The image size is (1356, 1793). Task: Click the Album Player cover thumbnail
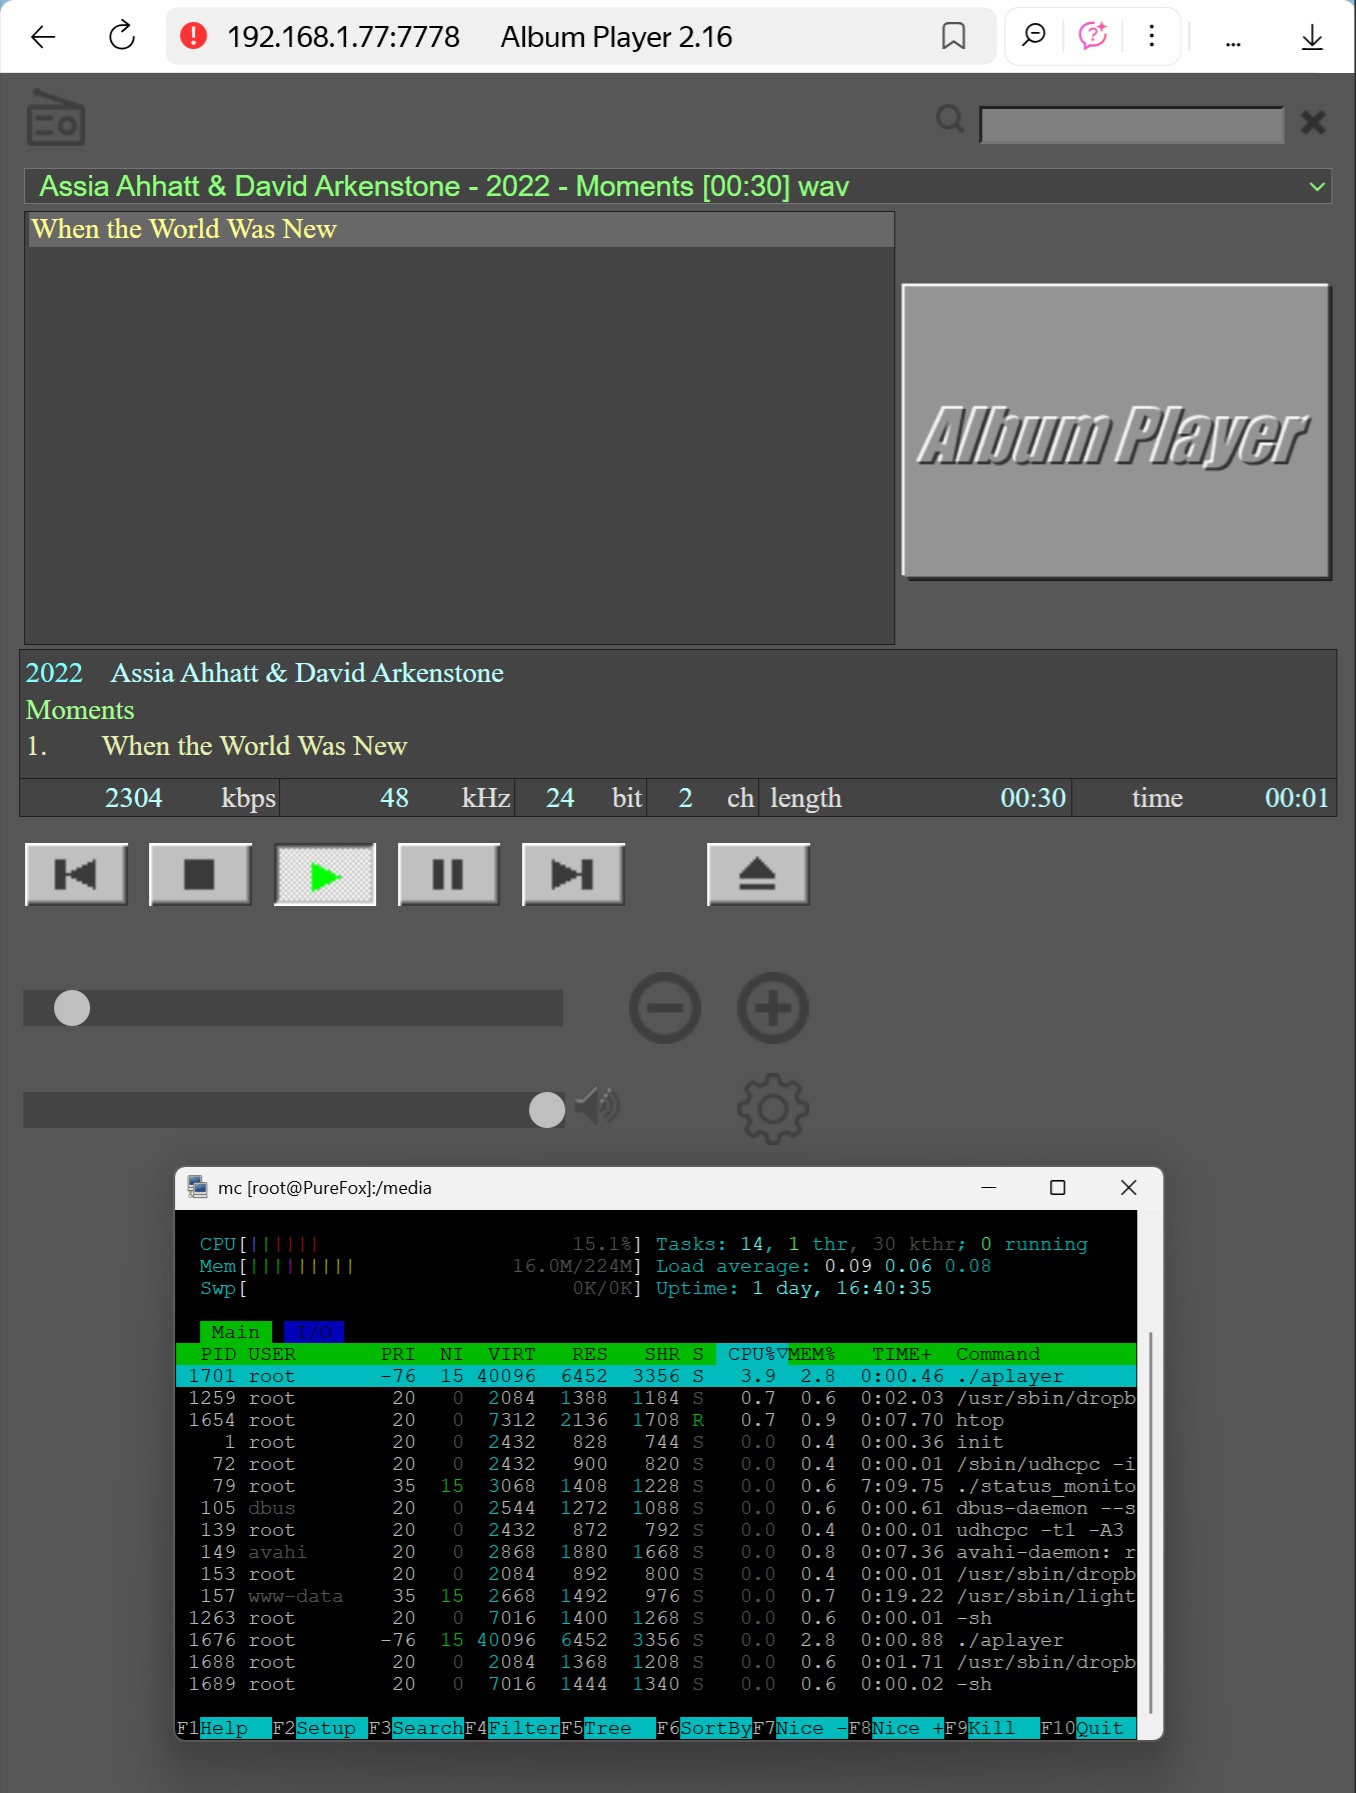coord(1115,431)
